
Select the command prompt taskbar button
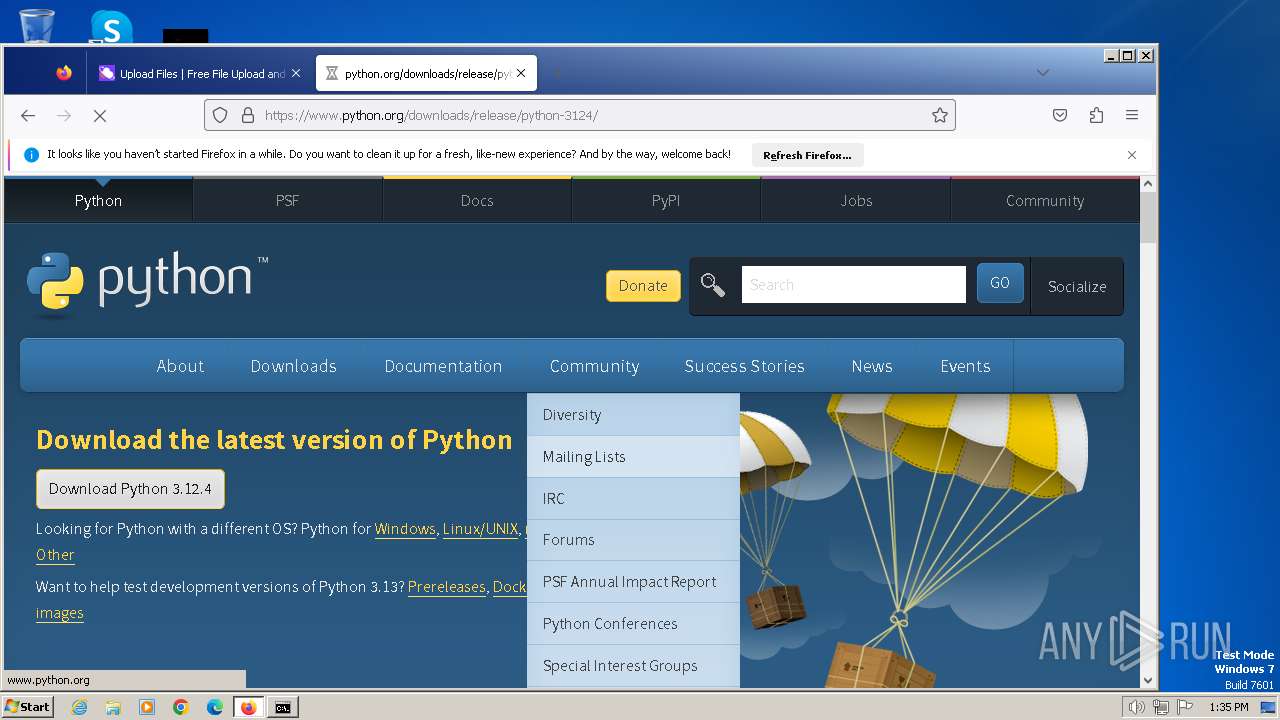(283, 707)
